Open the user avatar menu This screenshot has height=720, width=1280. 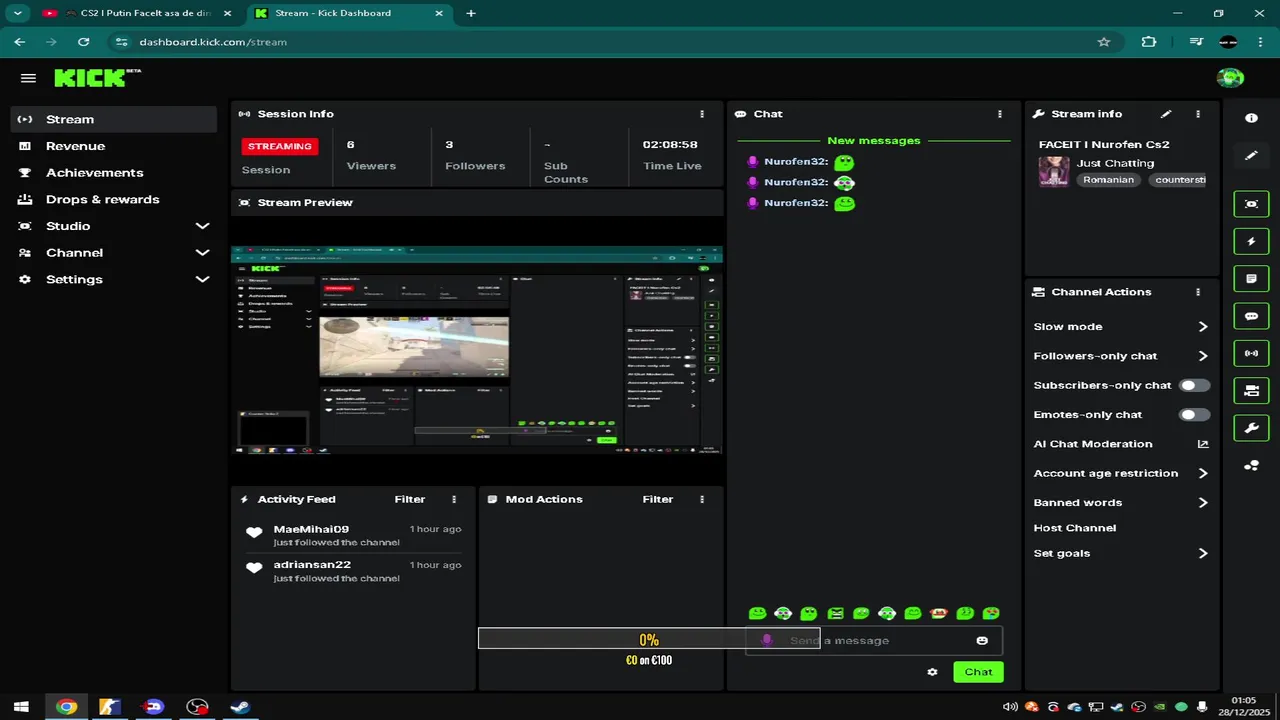click(1230, 78)
